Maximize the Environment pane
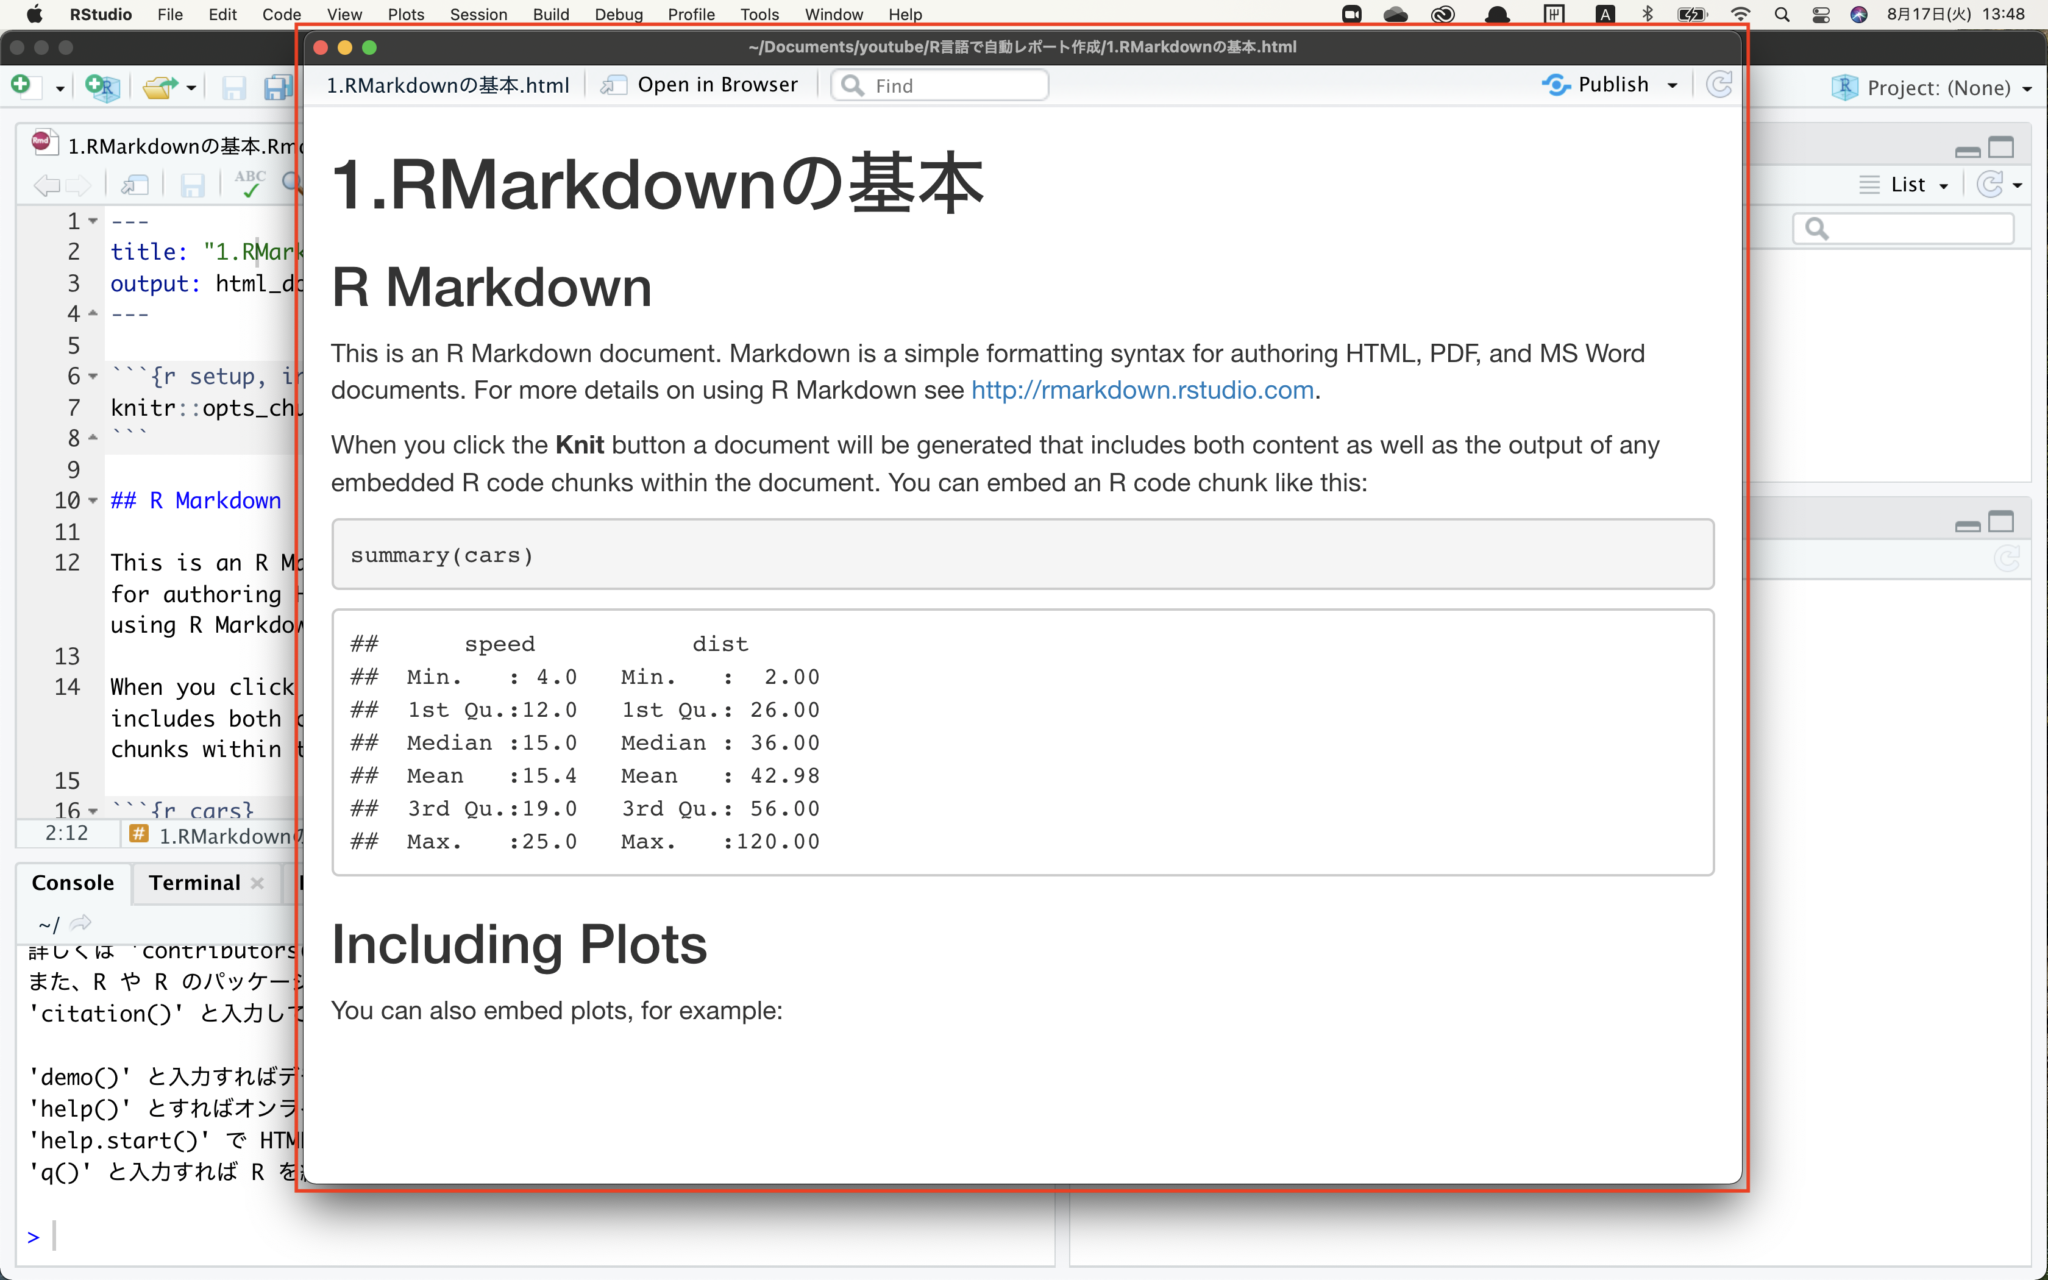2048x1280 pixels. tap(2003, 146)
